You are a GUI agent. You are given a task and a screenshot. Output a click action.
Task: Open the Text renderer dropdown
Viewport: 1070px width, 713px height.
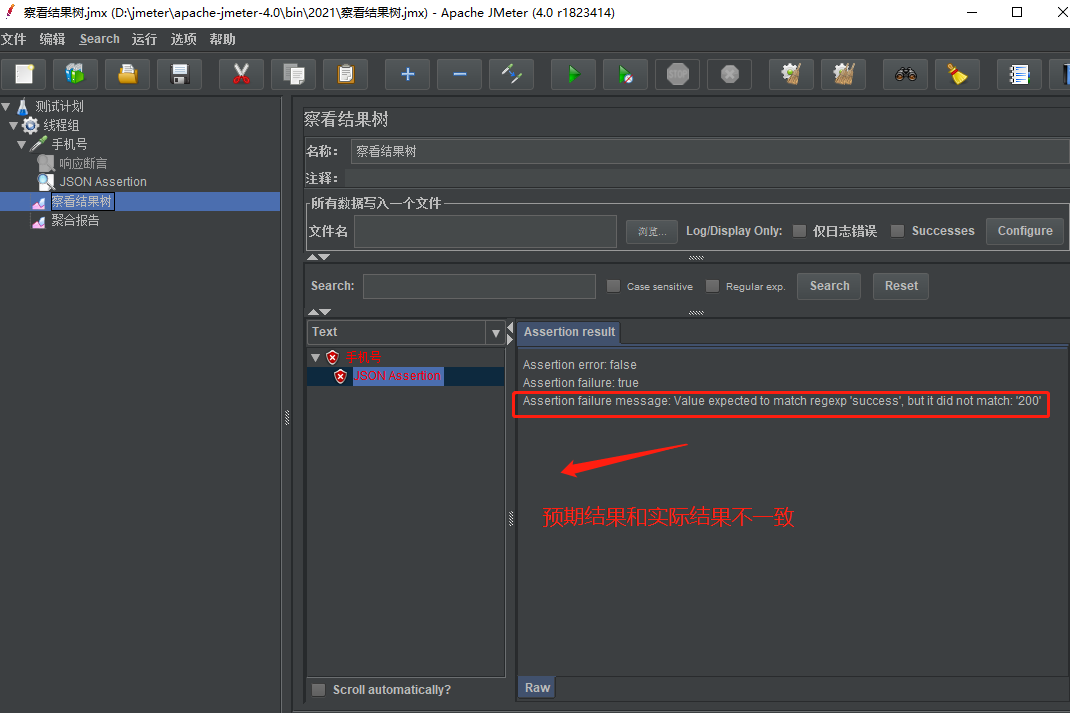pyautogui.click(x=496, y=333)
